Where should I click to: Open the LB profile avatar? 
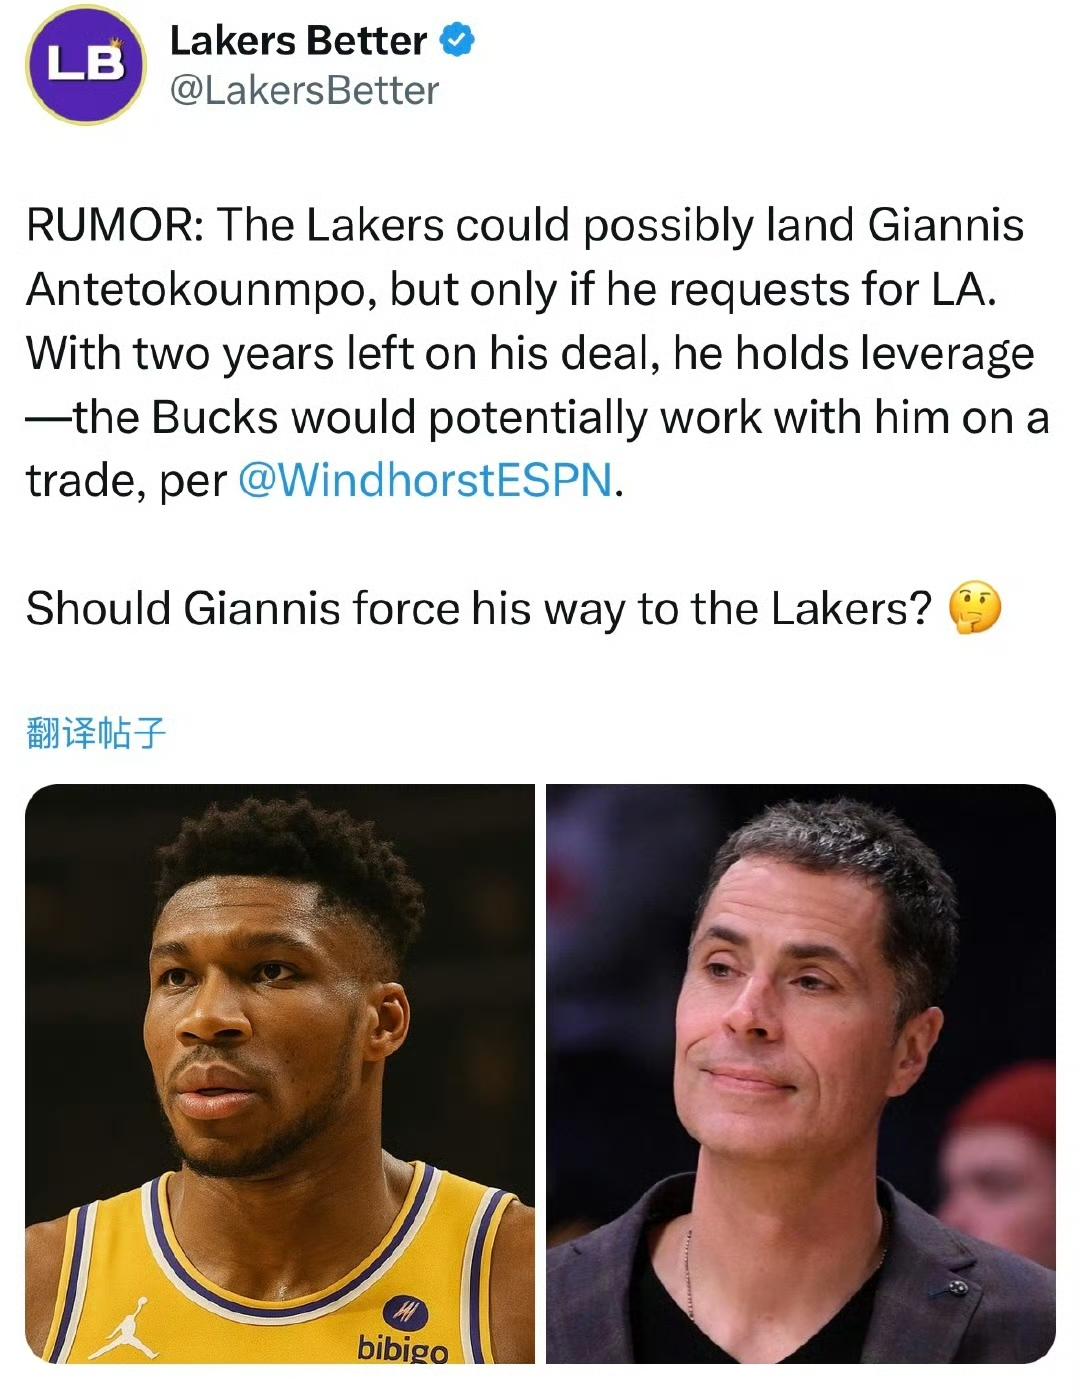click(85, 65)
